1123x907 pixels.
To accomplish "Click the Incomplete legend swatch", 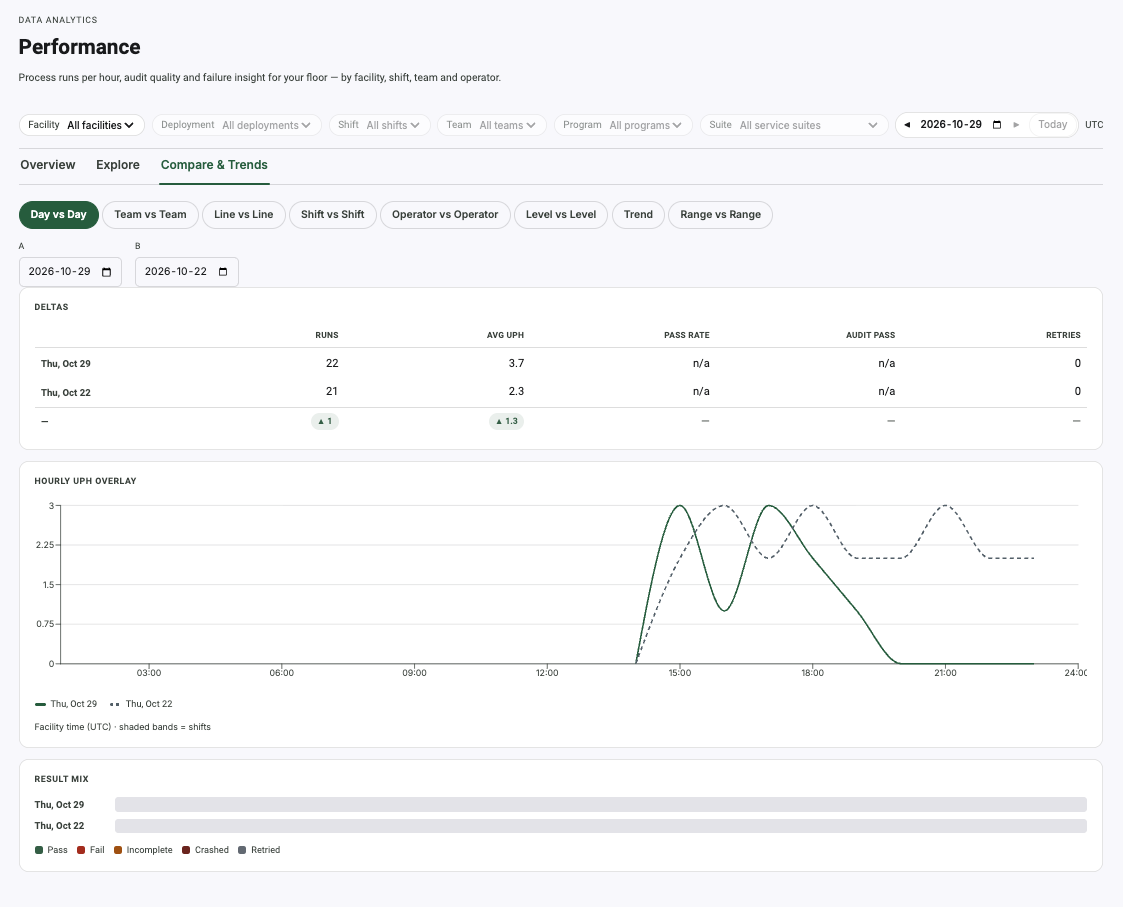I will tap(118, 850).
